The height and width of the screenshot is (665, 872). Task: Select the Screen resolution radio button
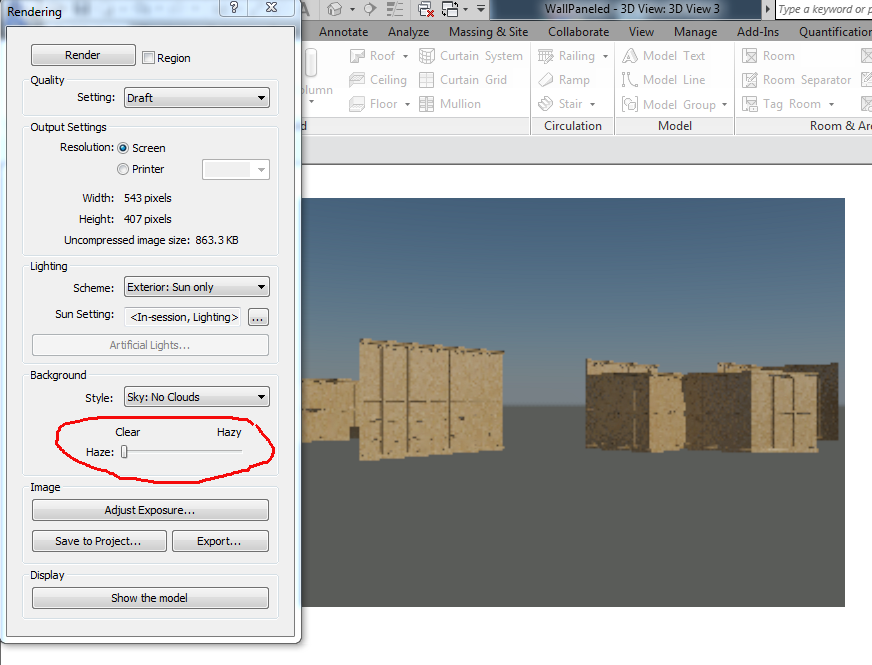(x=122, y=147)
